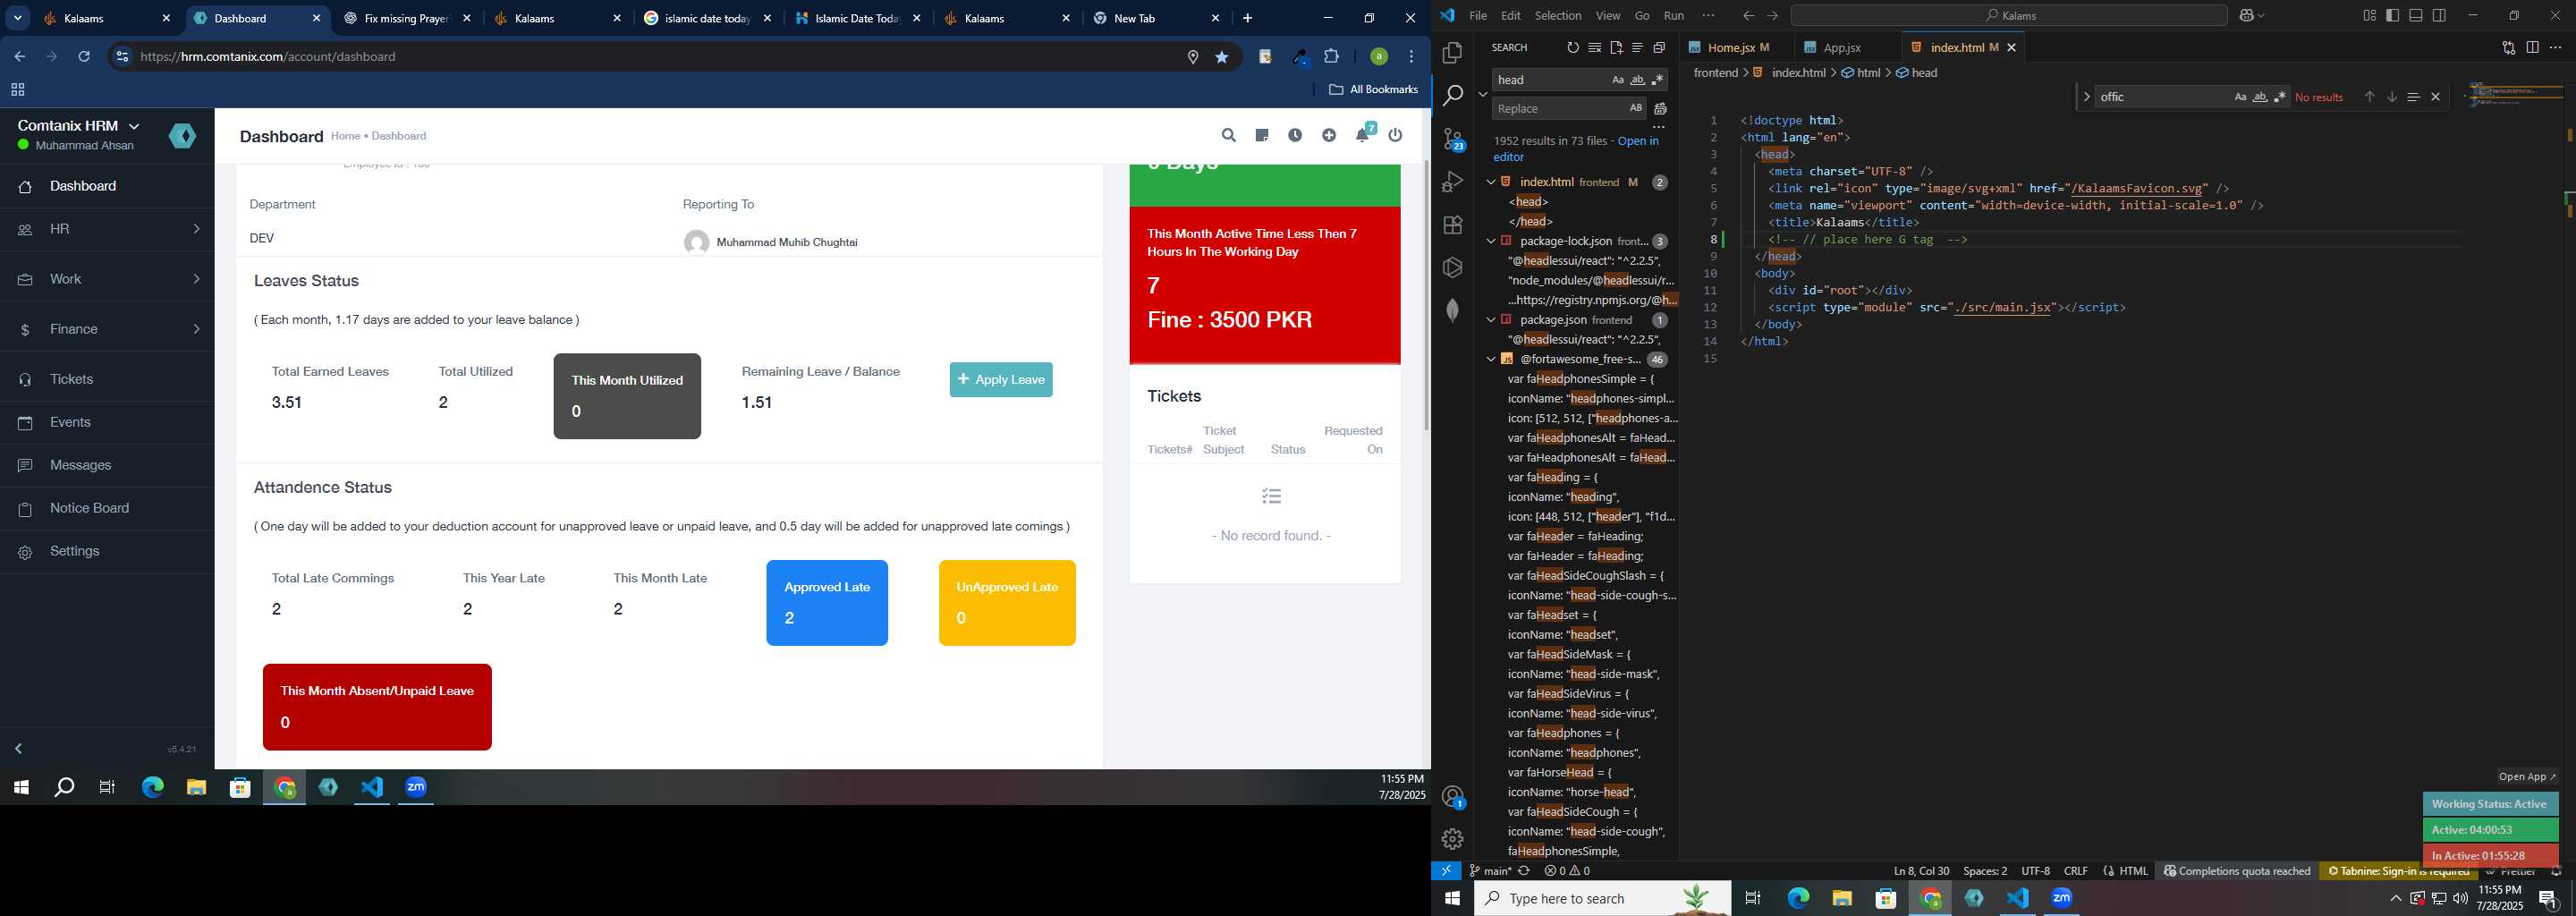This screenshot has height=916, width=2576.
Task: Toggle Match Case in the sidebar search field
Action: 1617,80
